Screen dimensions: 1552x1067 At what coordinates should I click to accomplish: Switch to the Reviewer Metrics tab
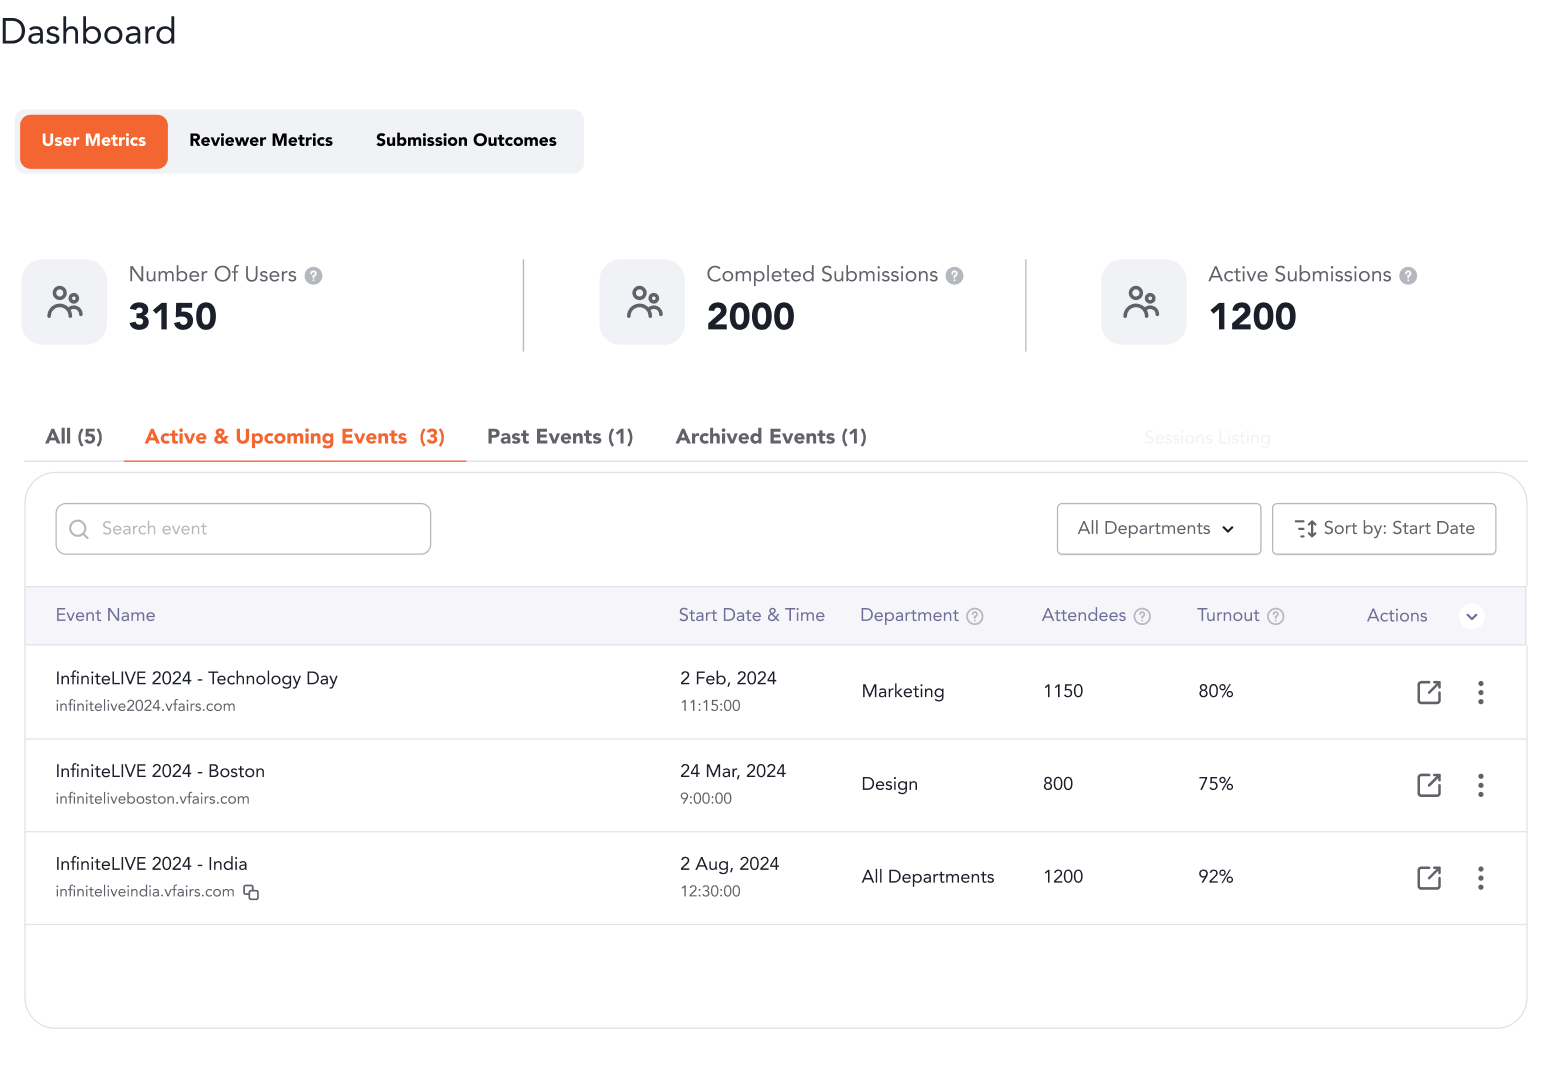pyautogui.click(x=261, y=141)
